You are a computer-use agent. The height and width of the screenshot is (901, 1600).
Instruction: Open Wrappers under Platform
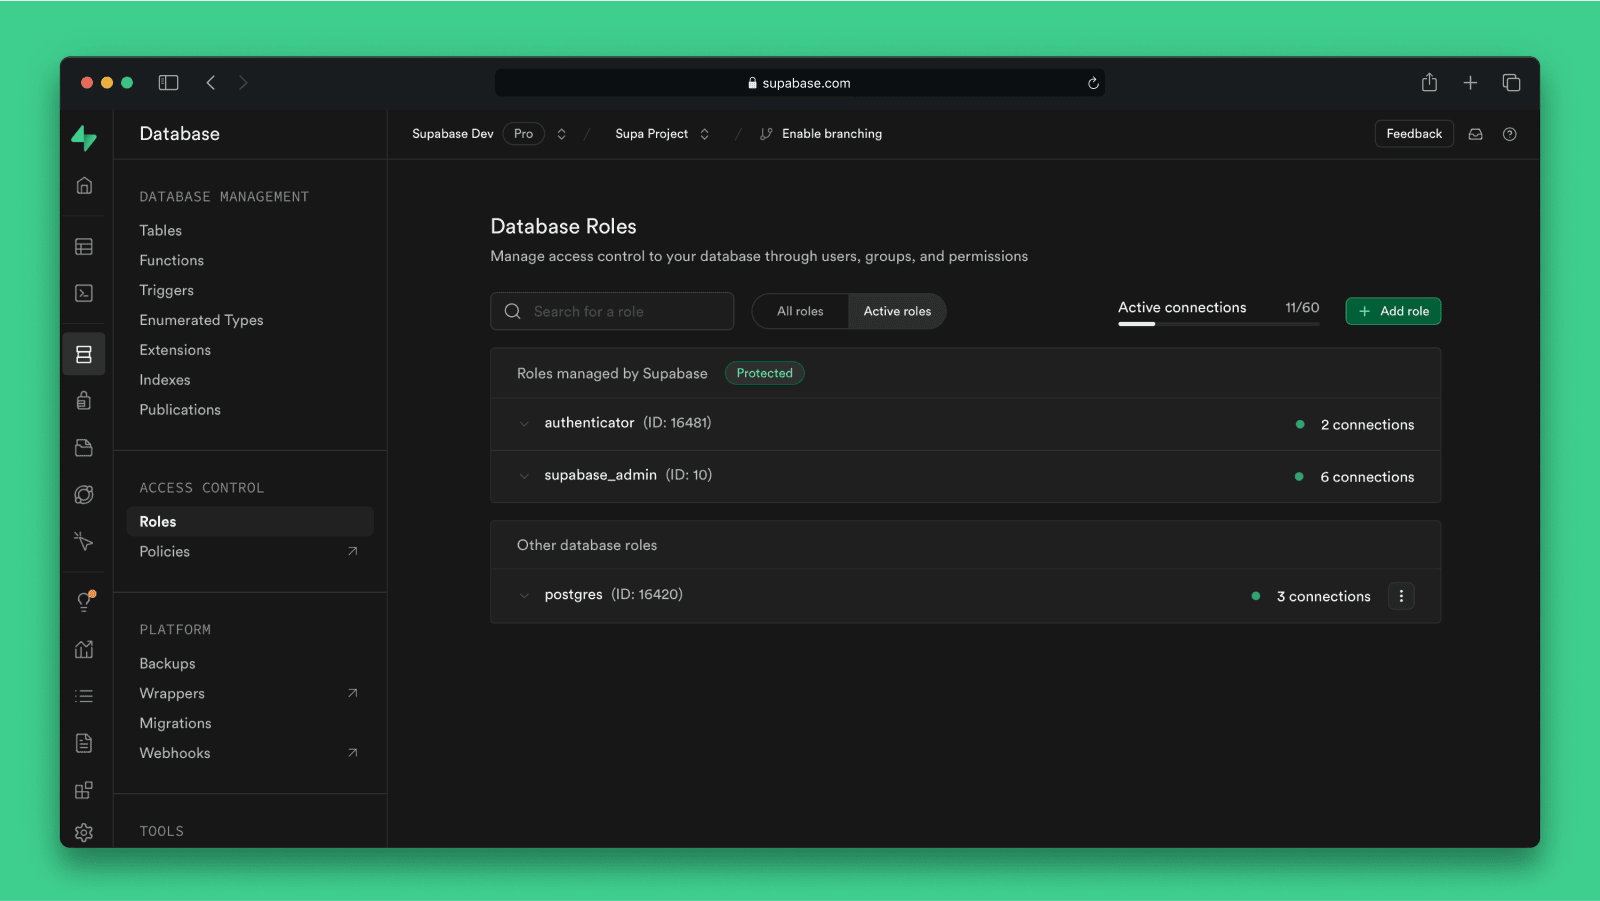click(x=172, y=693)
